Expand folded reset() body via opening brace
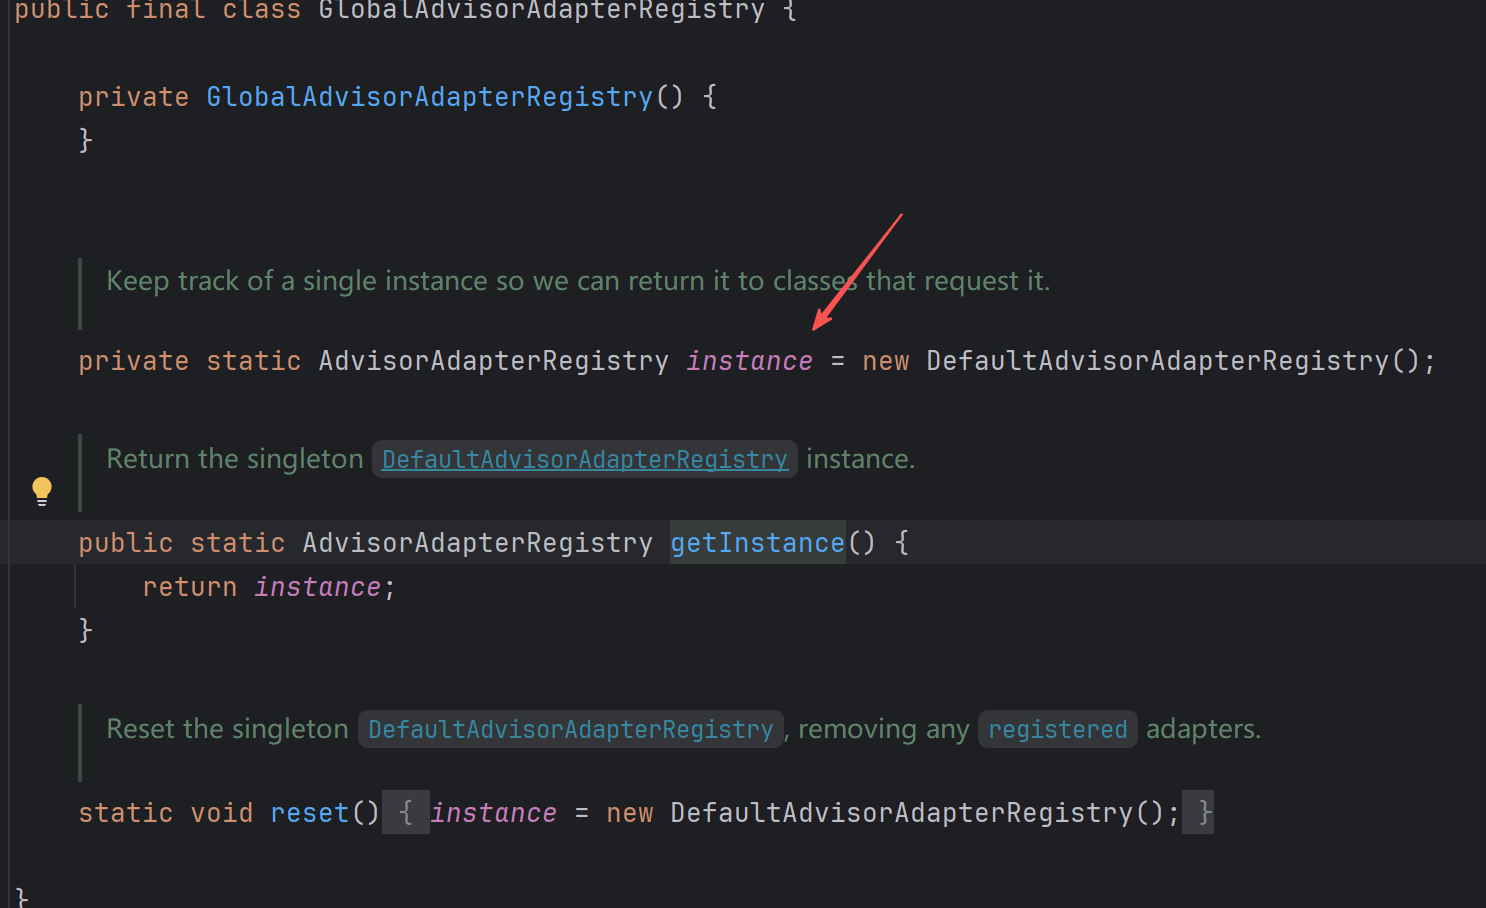This screenshot has width=1486, height=908. pyautogui.click(x=405, y=813)
